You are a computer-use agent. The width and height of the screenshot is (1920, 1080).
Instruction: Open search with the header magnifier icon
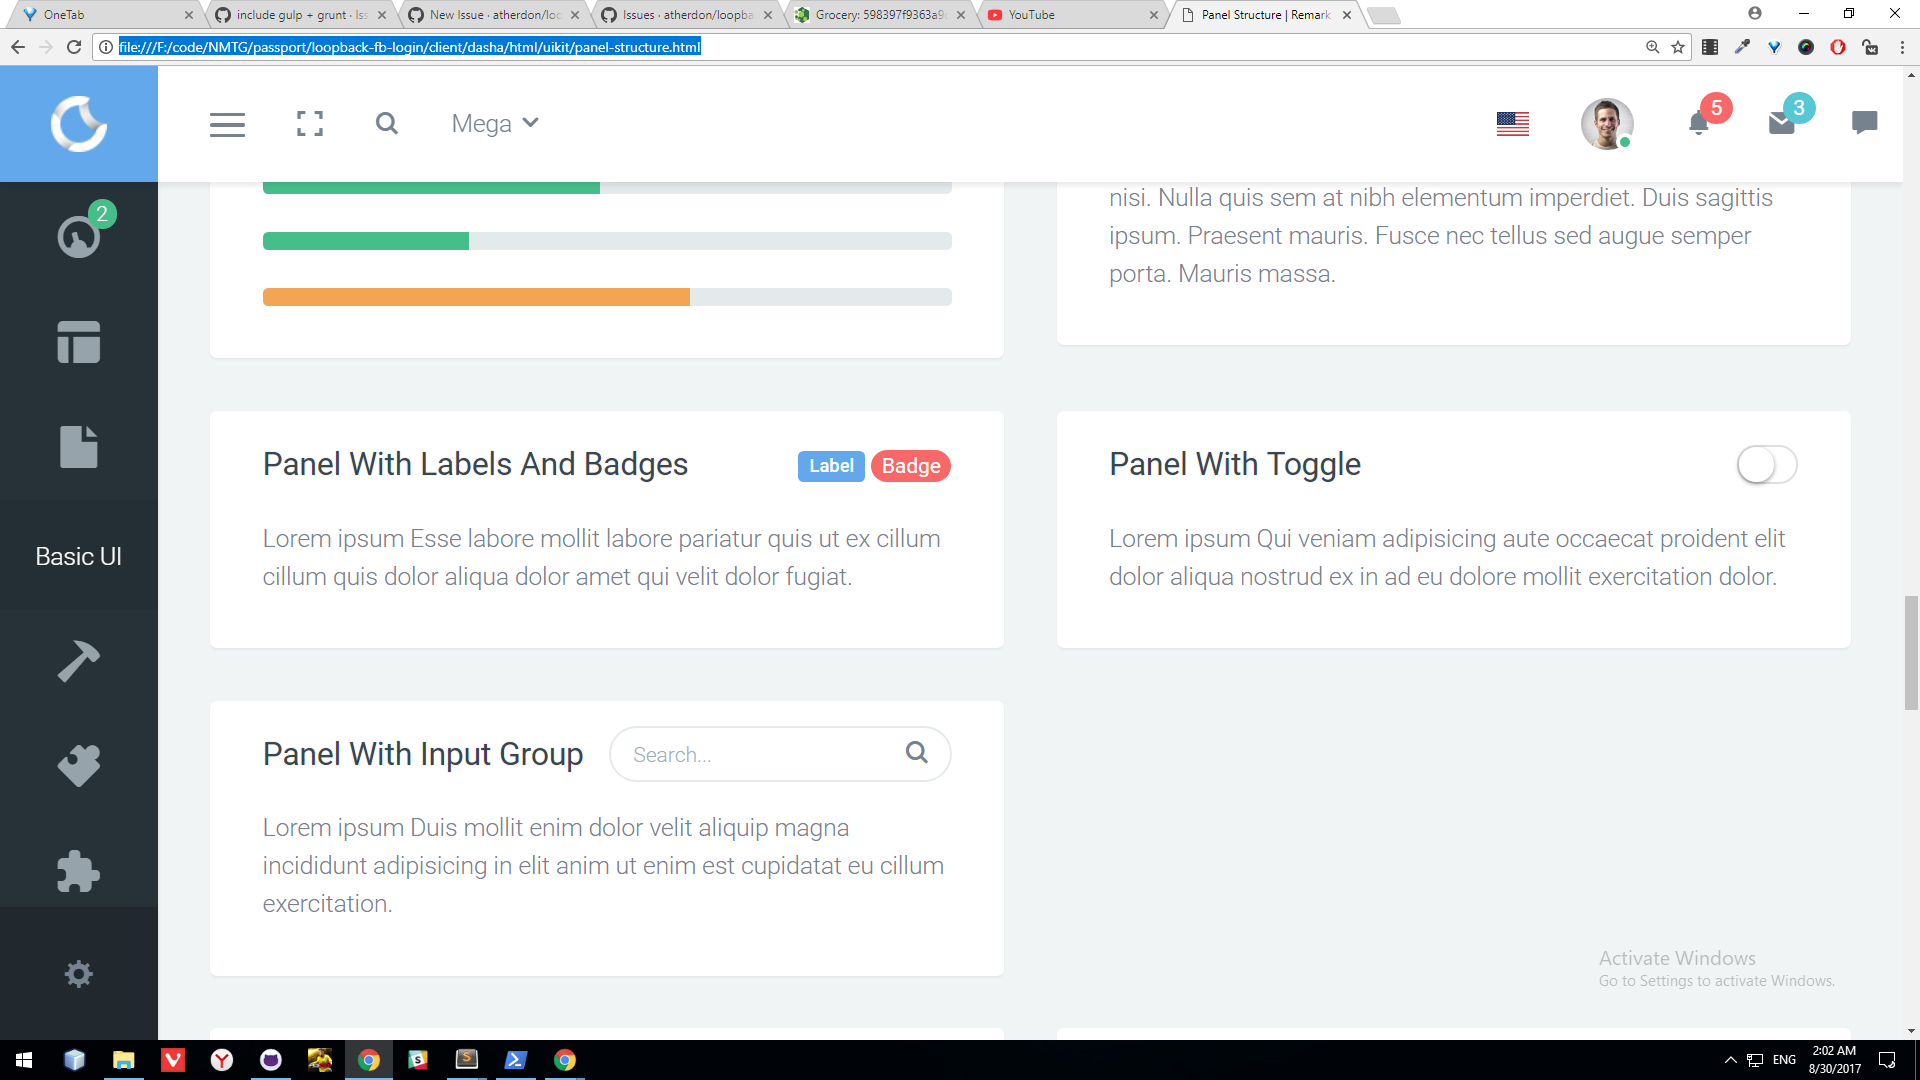tap(387, 124)
